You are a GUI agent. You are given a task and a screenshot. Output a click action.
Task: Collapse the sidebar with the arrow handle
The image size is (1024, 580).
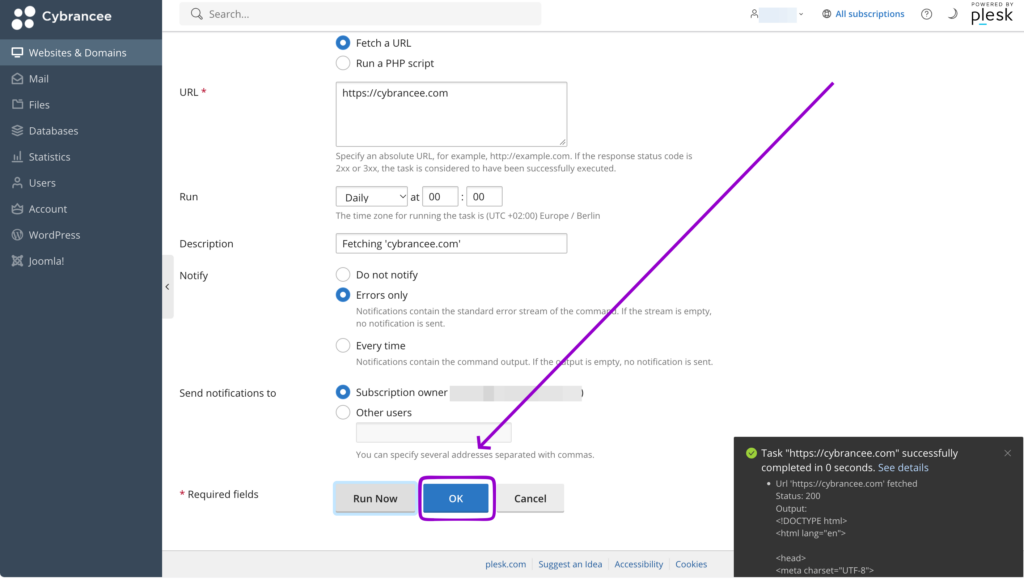click(x=168, y=287)
